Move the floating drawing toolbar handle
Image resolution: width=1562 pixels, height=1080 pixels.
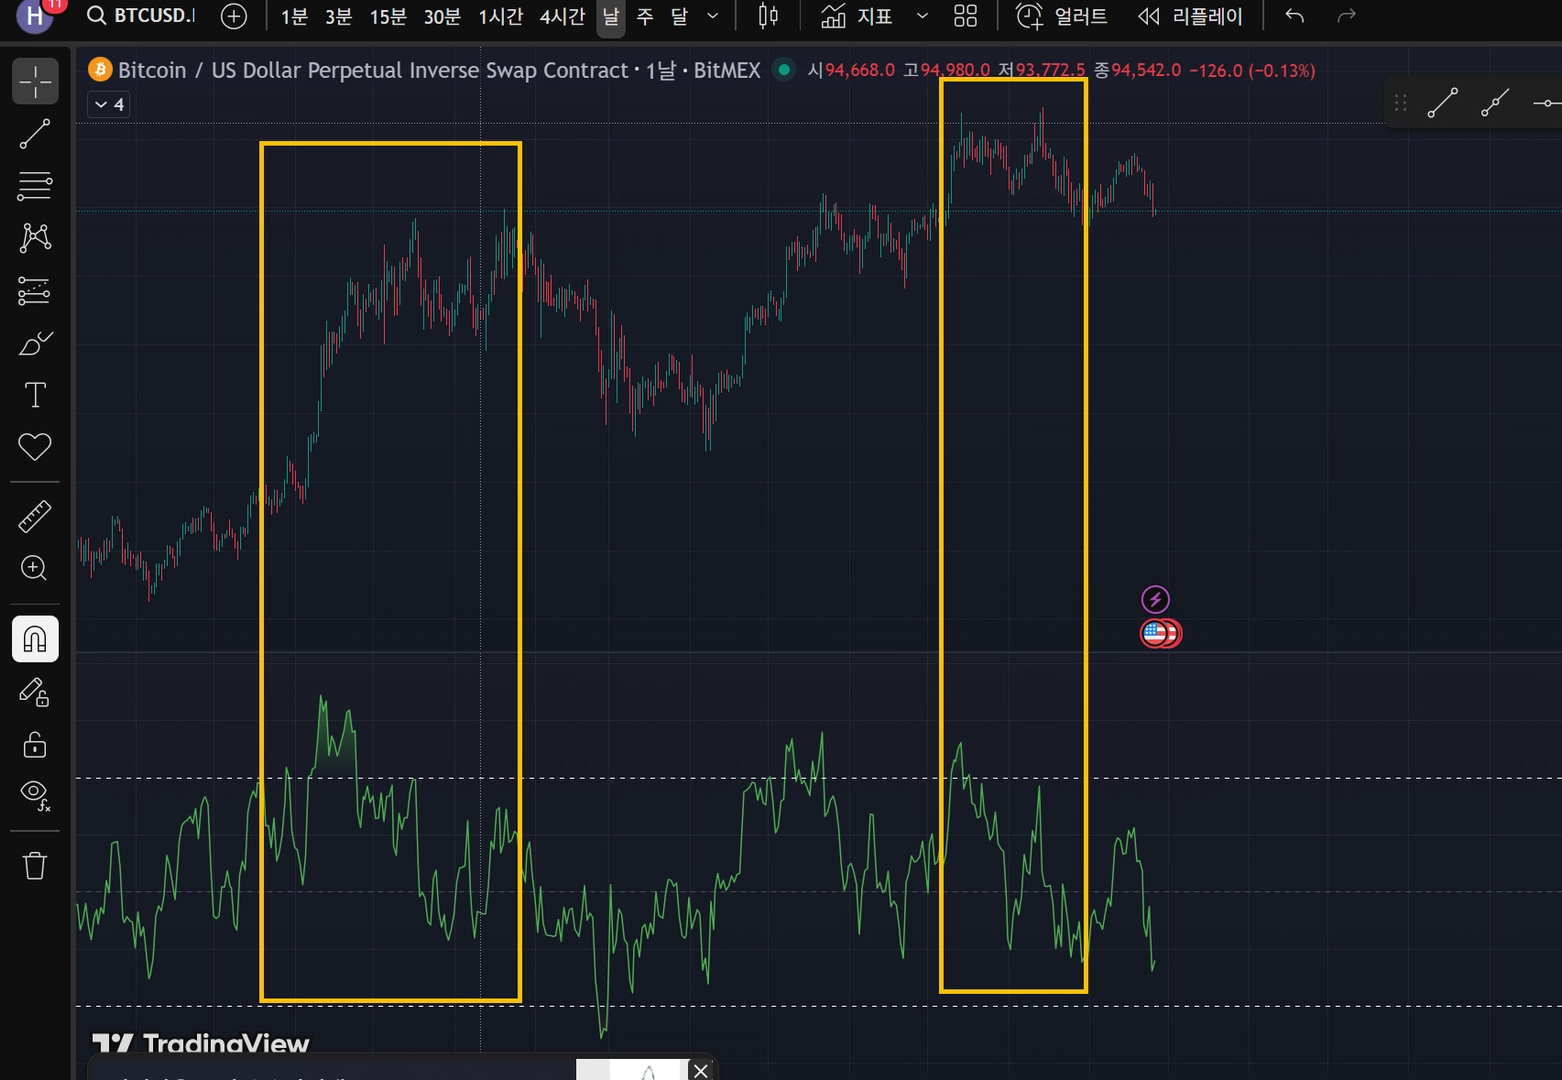pos(1401,102)
